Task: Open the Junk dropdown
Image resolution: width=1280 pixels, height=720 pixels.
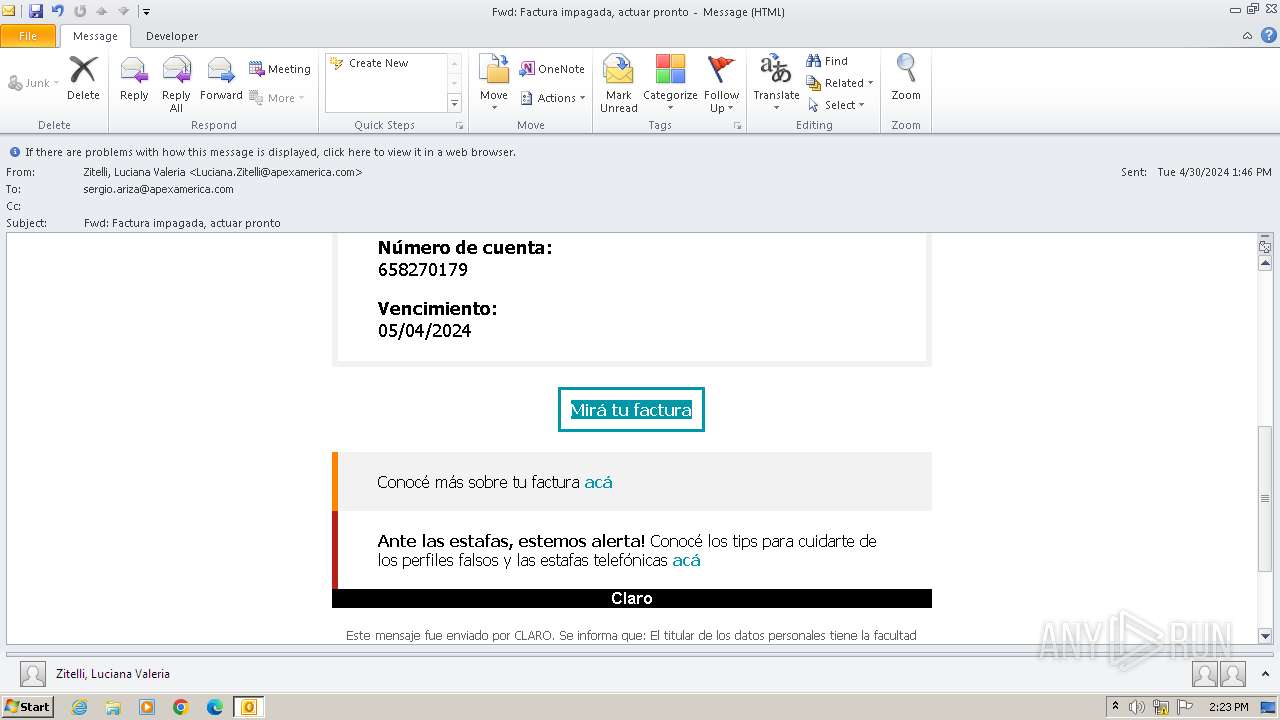Action: pyautogui.click(x=33, y=83)
